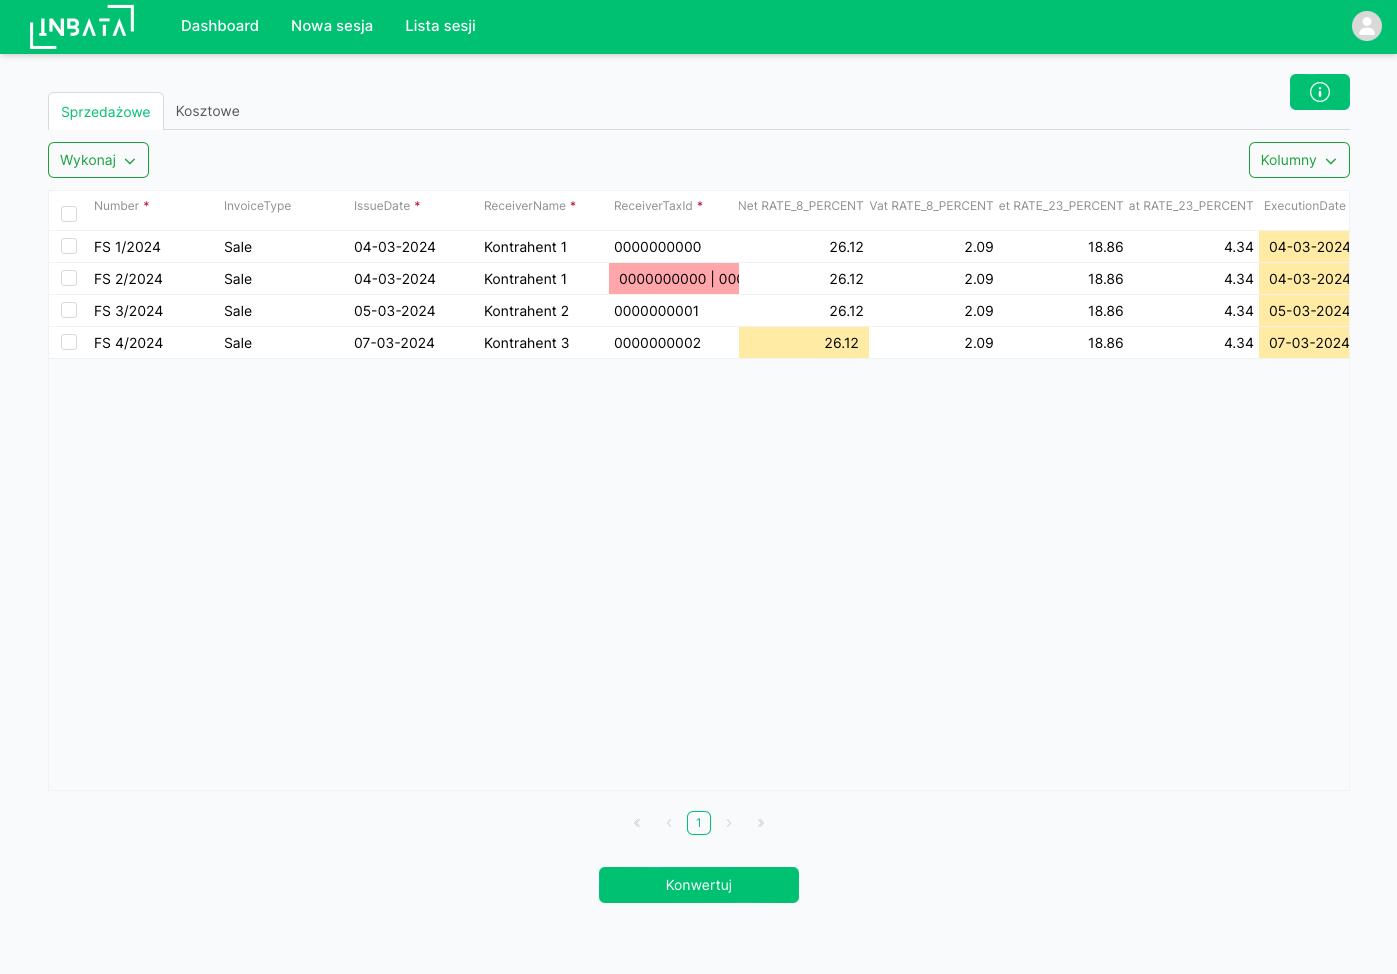This screenshot has width=1397, height=974.
Task: Select the Sprzedażowe tab
Action: (106, 112)
